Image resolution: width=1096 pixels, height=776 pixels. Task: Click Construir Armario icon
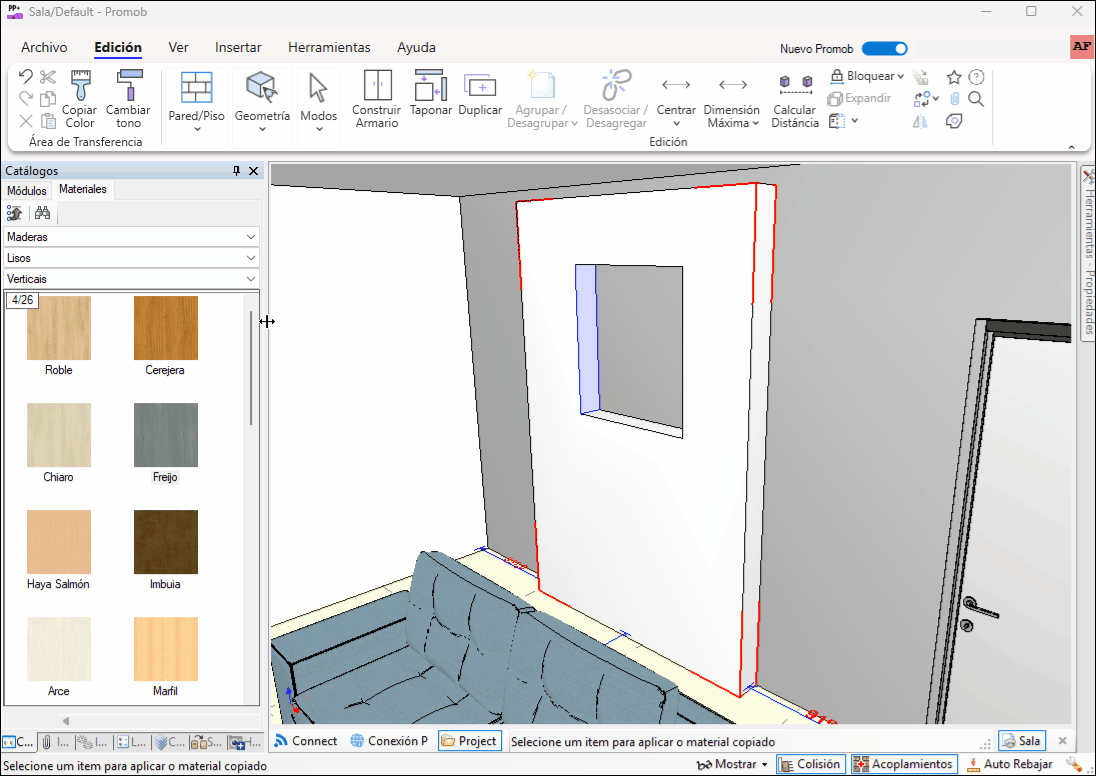[377, 98]
